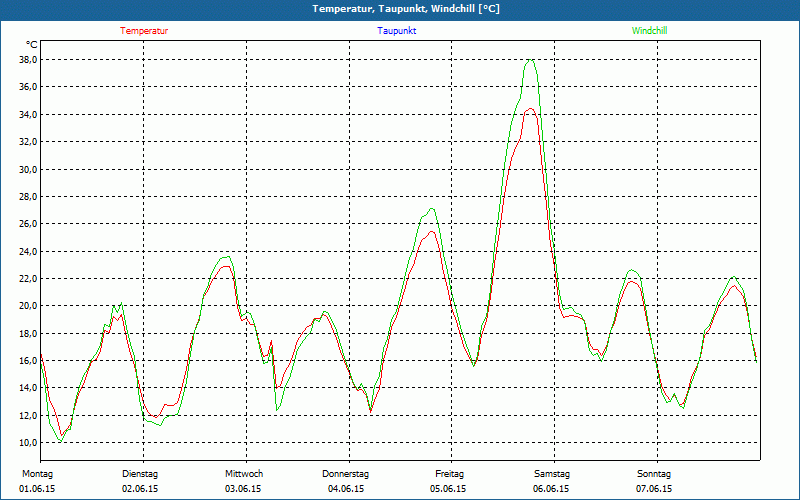Click the green Windchill peak at 38 degrees
800x500 pixels.
(x=531, y=60)
